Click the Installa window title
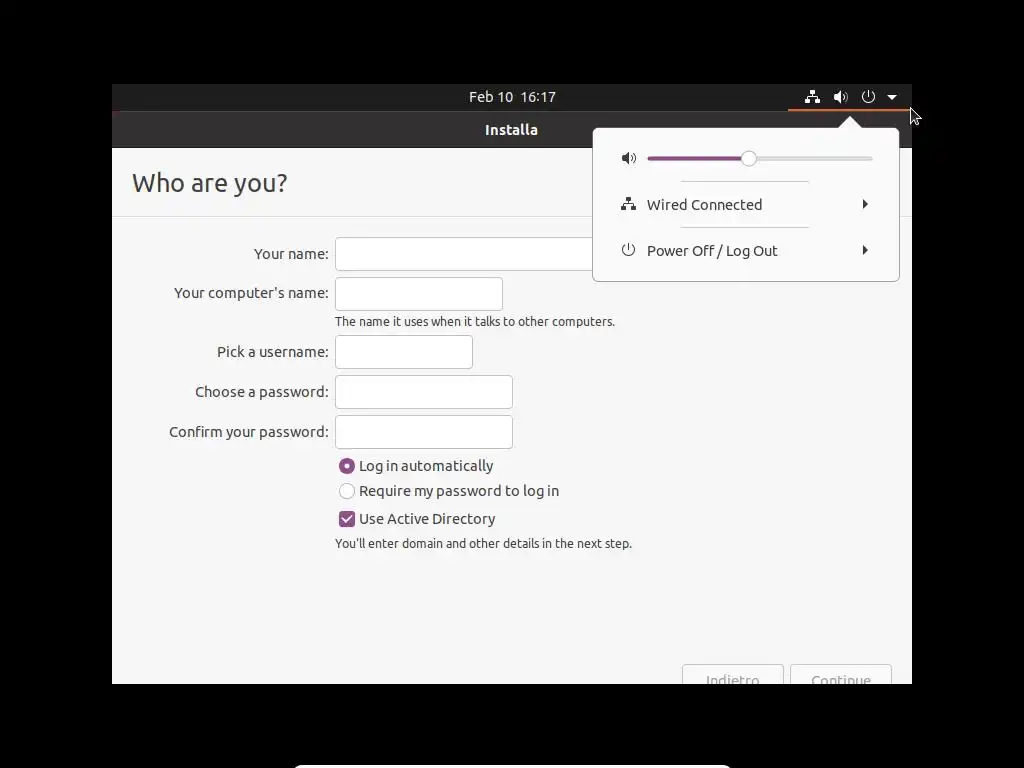This screenshot has height=768, width=1024. coord(511,130)
